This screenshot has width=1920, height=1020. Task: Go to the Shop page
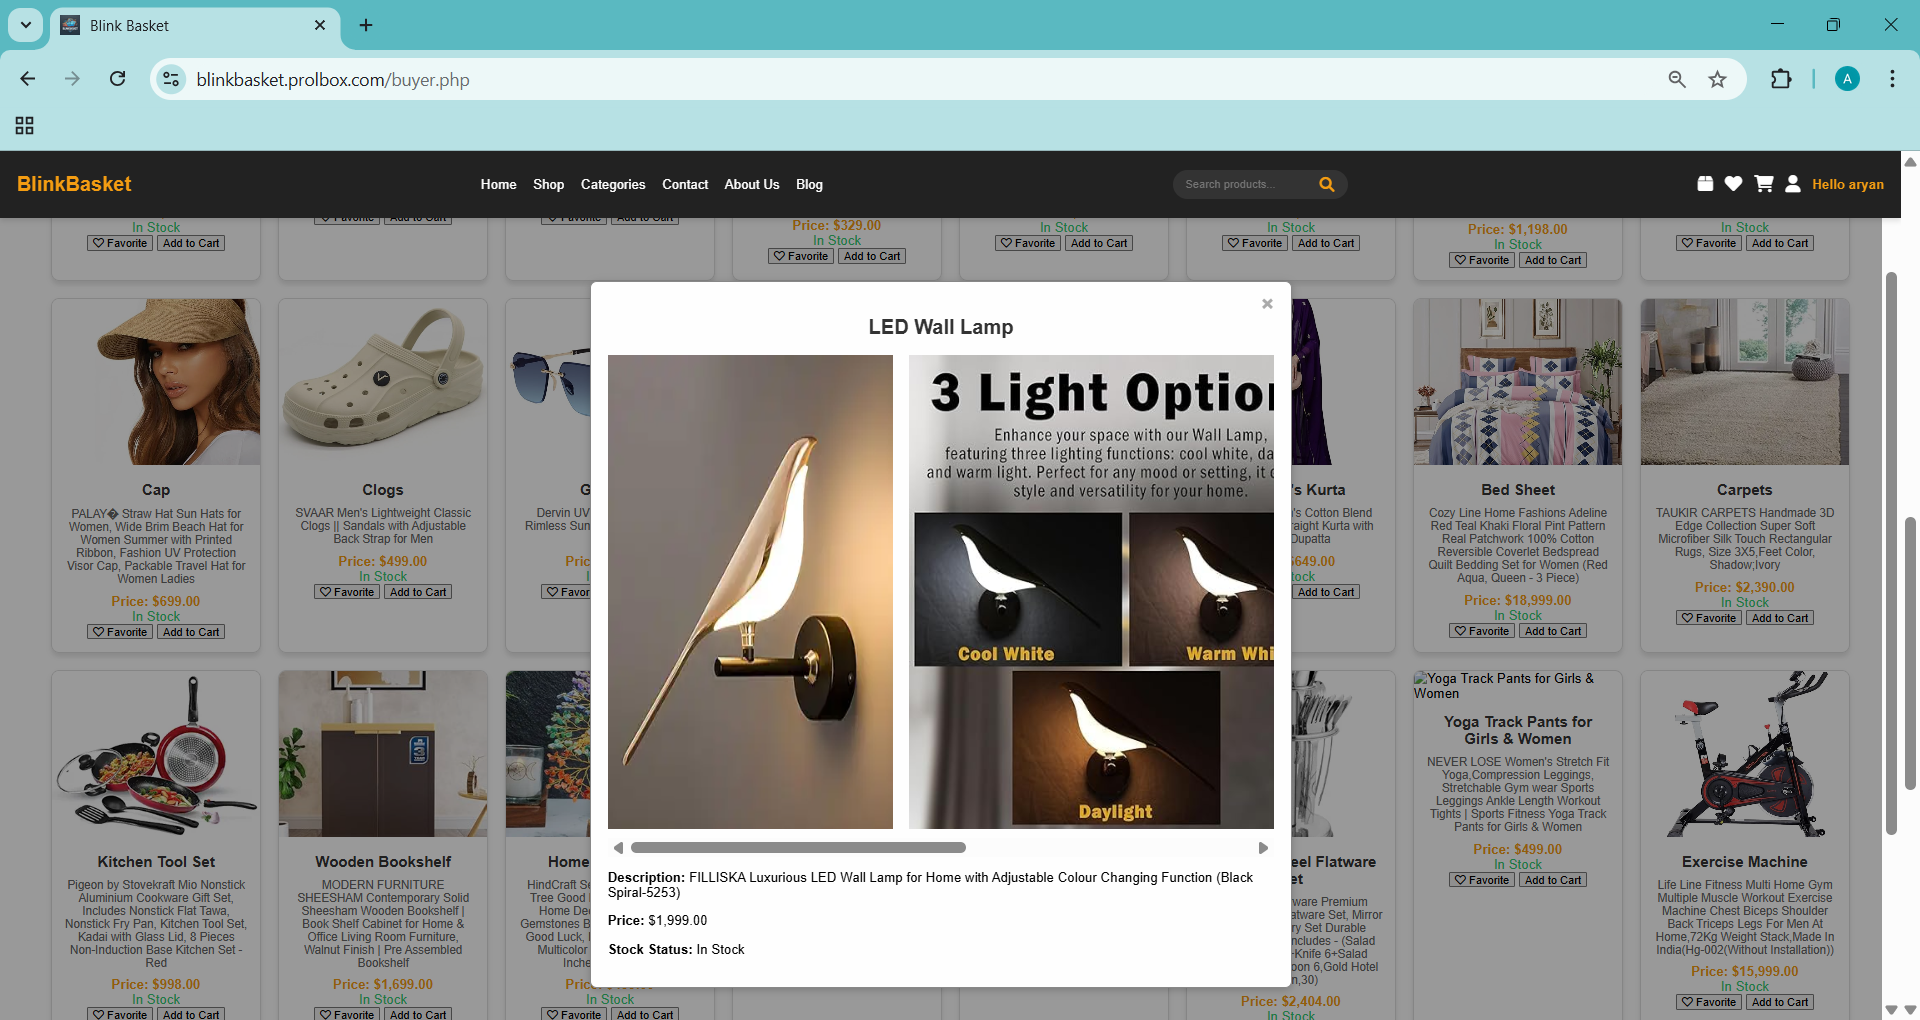pos(548,184)
